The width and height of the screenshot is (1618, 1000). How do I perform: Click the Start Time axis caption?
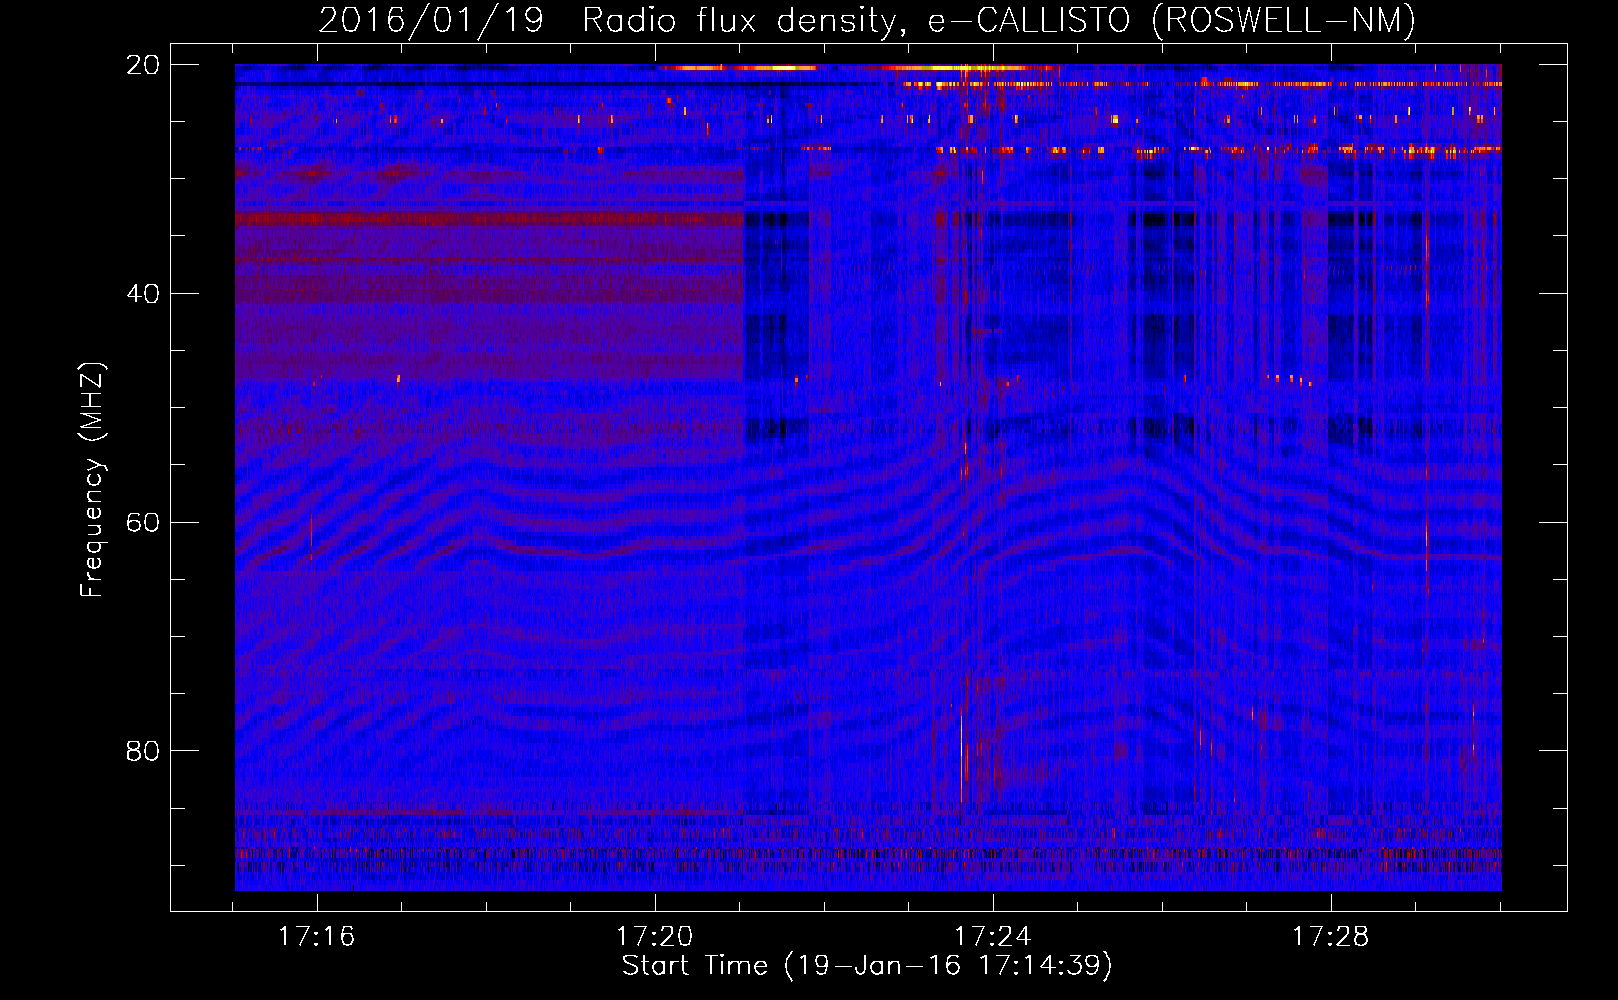(x=867, y=966)
